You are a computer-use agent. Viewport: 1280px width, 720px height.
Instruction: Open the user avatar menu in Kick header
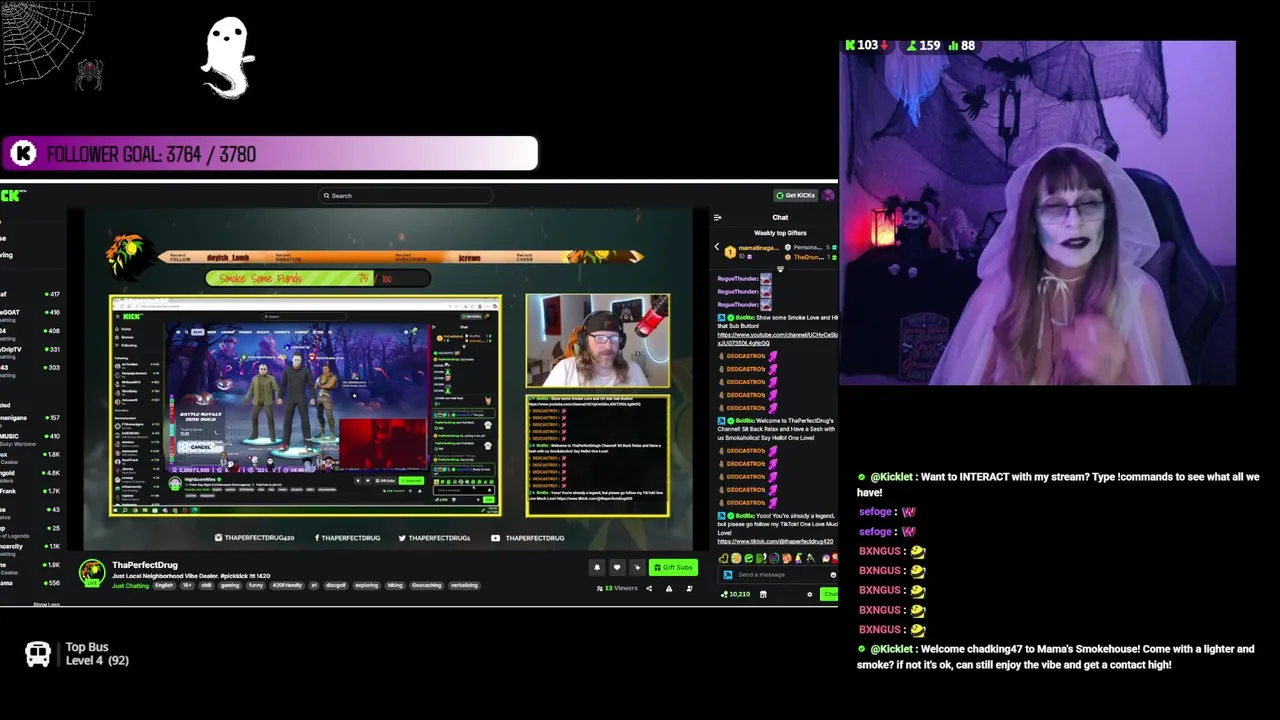828,195
